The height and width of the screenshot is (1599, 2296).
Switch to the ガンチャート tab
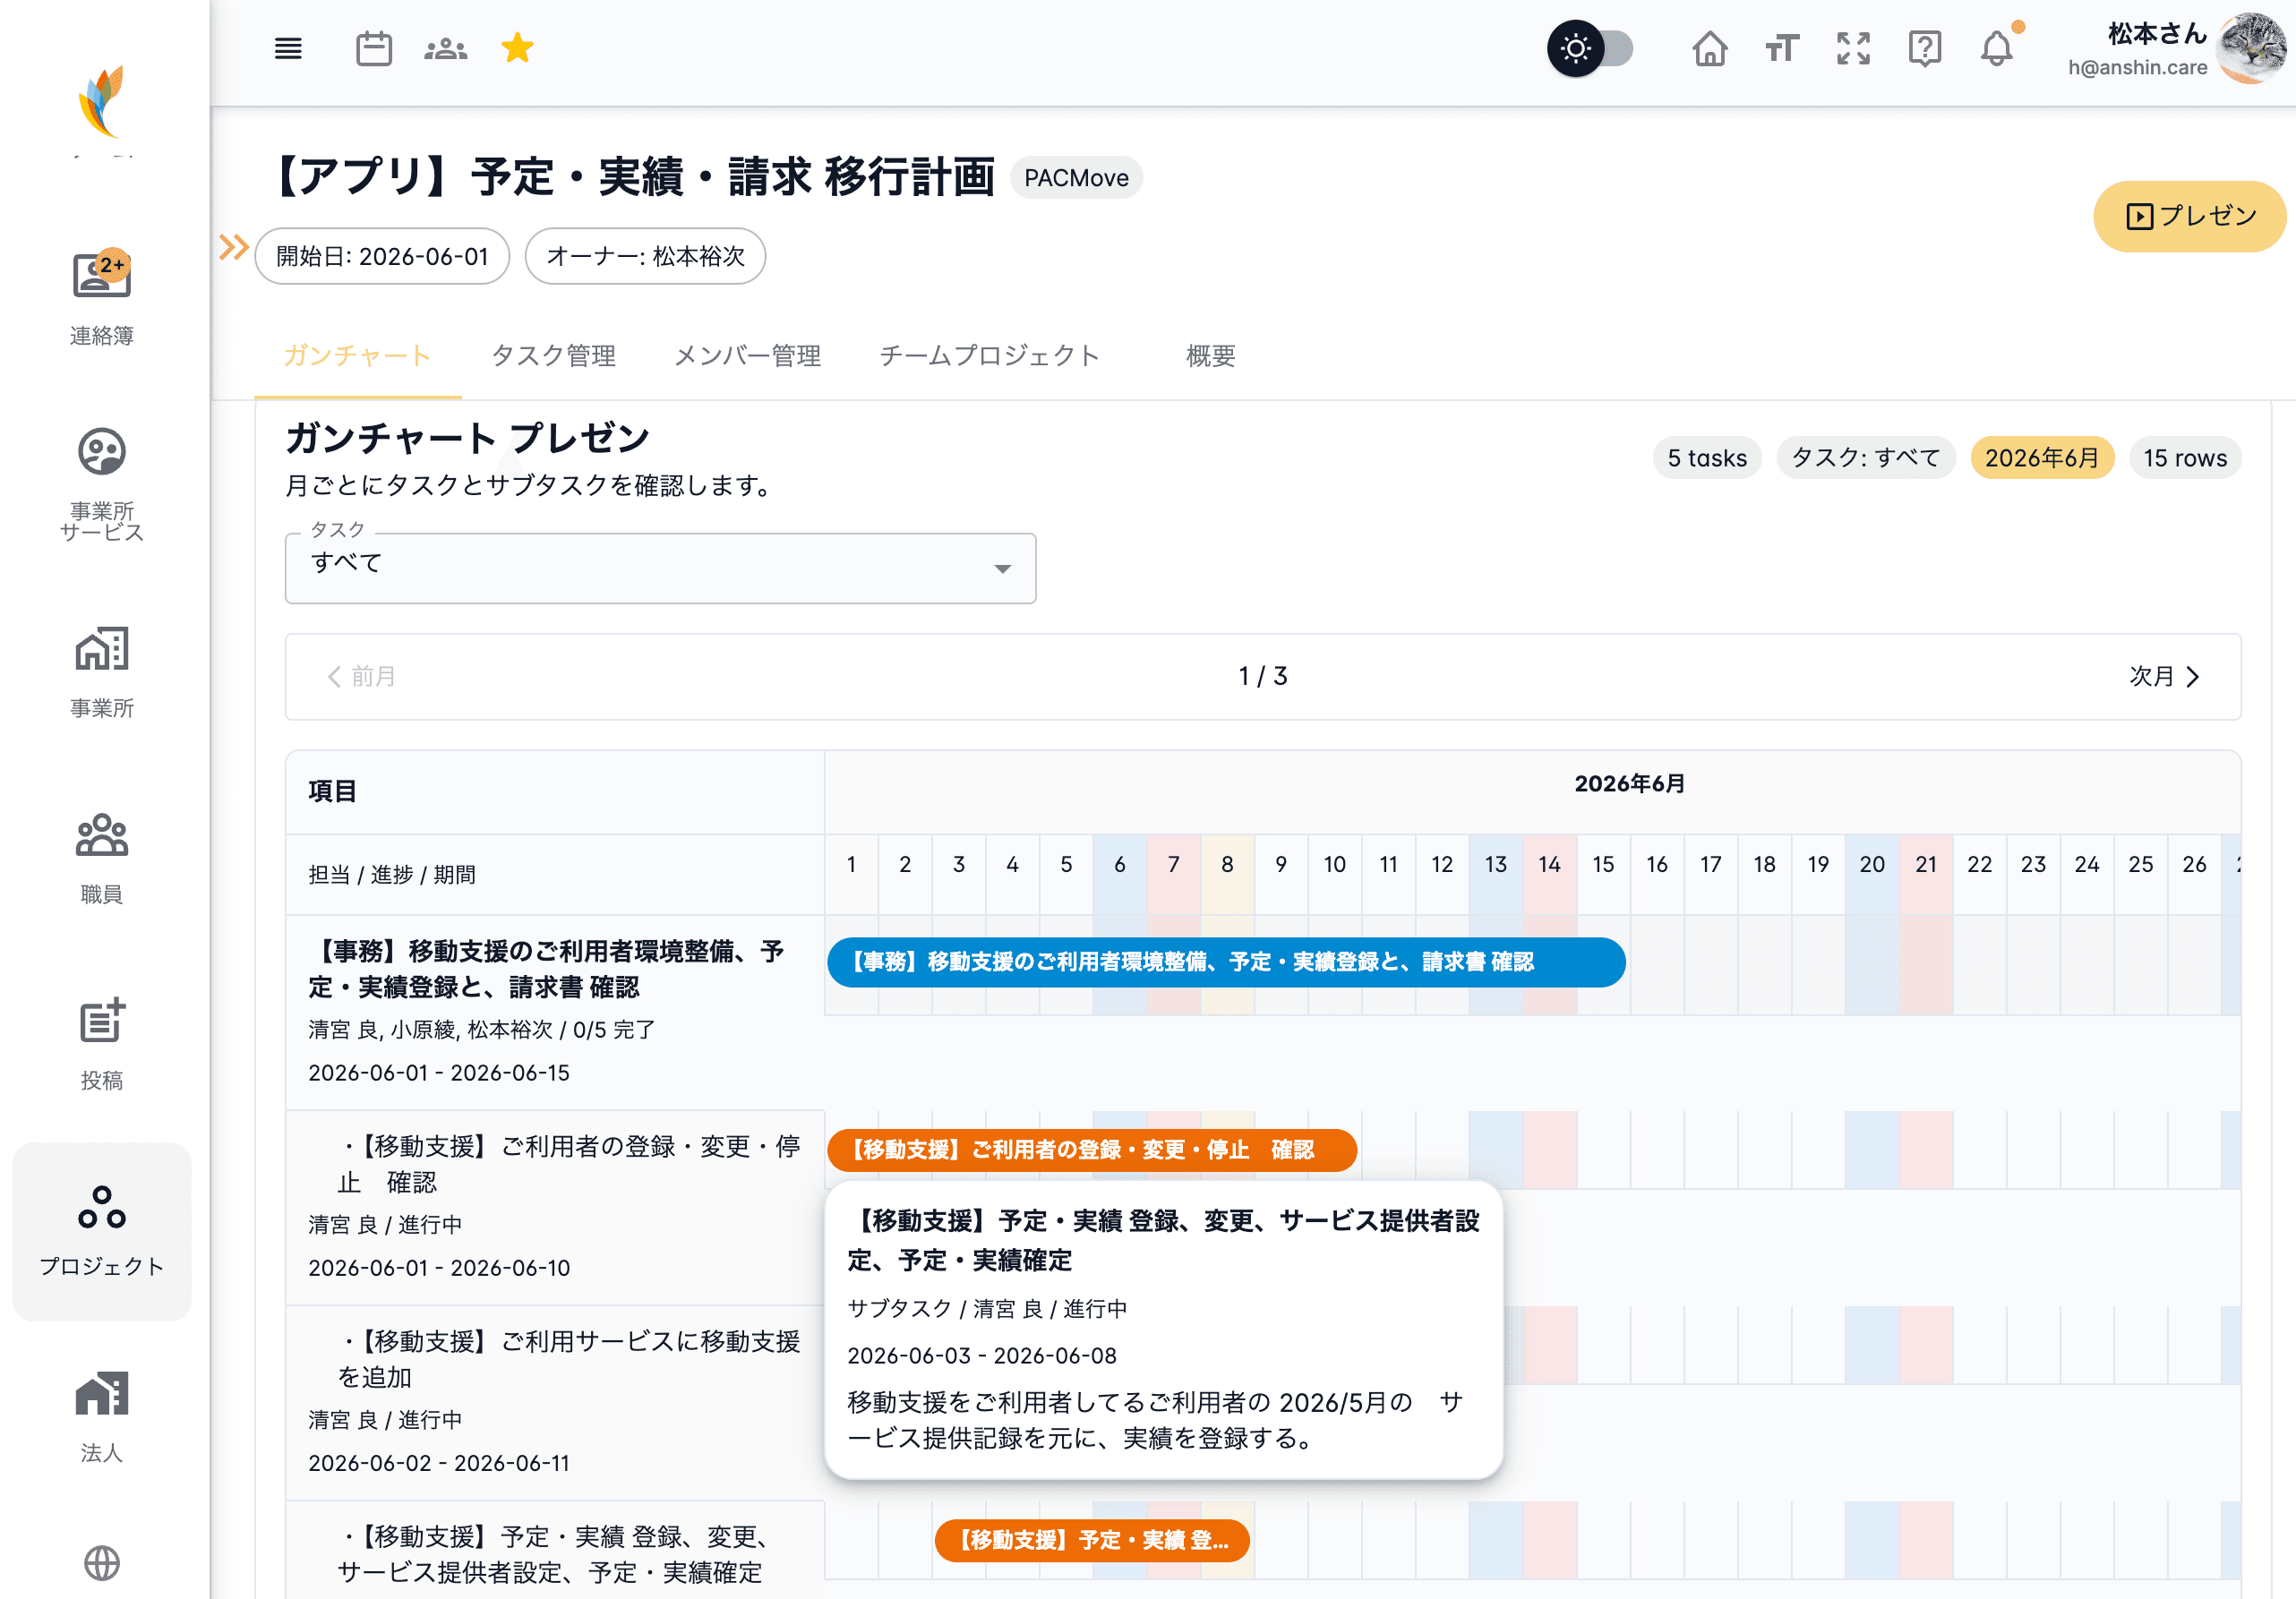tap(357, 355)
